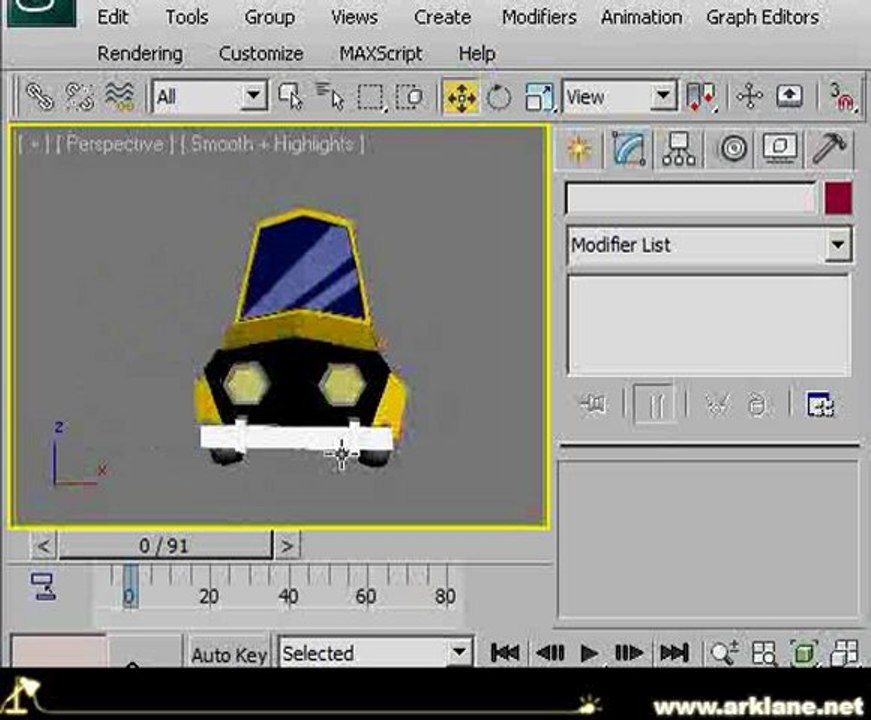Image resolution: width=871 pixels, height=720 pixels.
Task: Open Configure Modifier Sets icon
Action: (x=820, y=404)
